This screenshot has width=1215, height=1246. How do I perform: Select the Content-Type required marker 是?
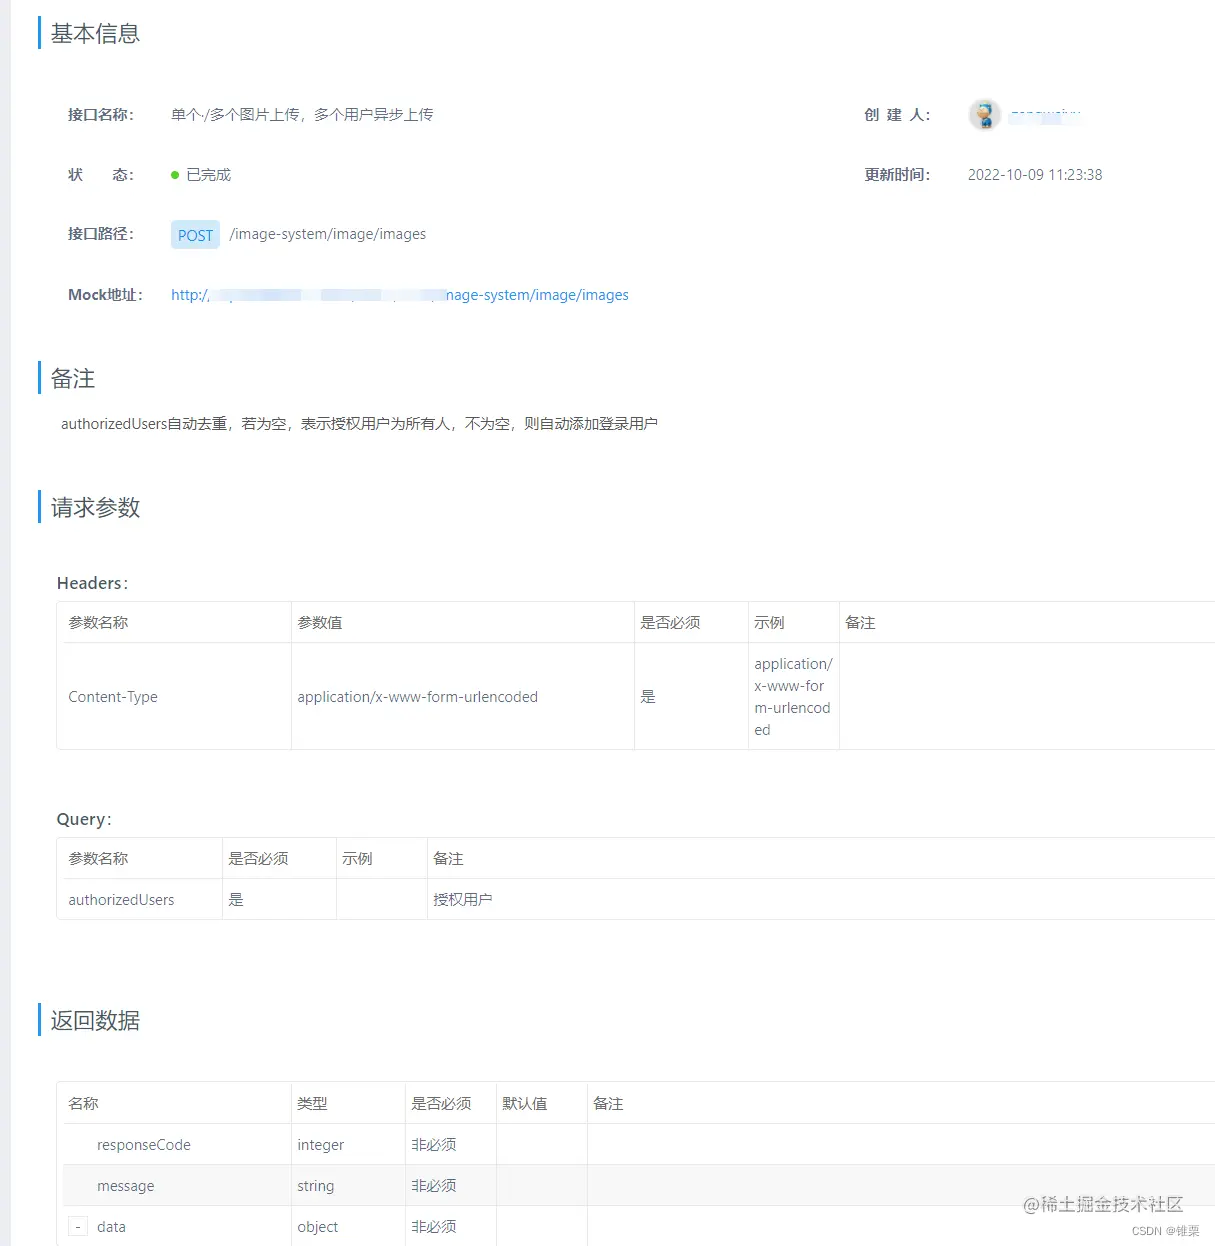coord(648,696)
